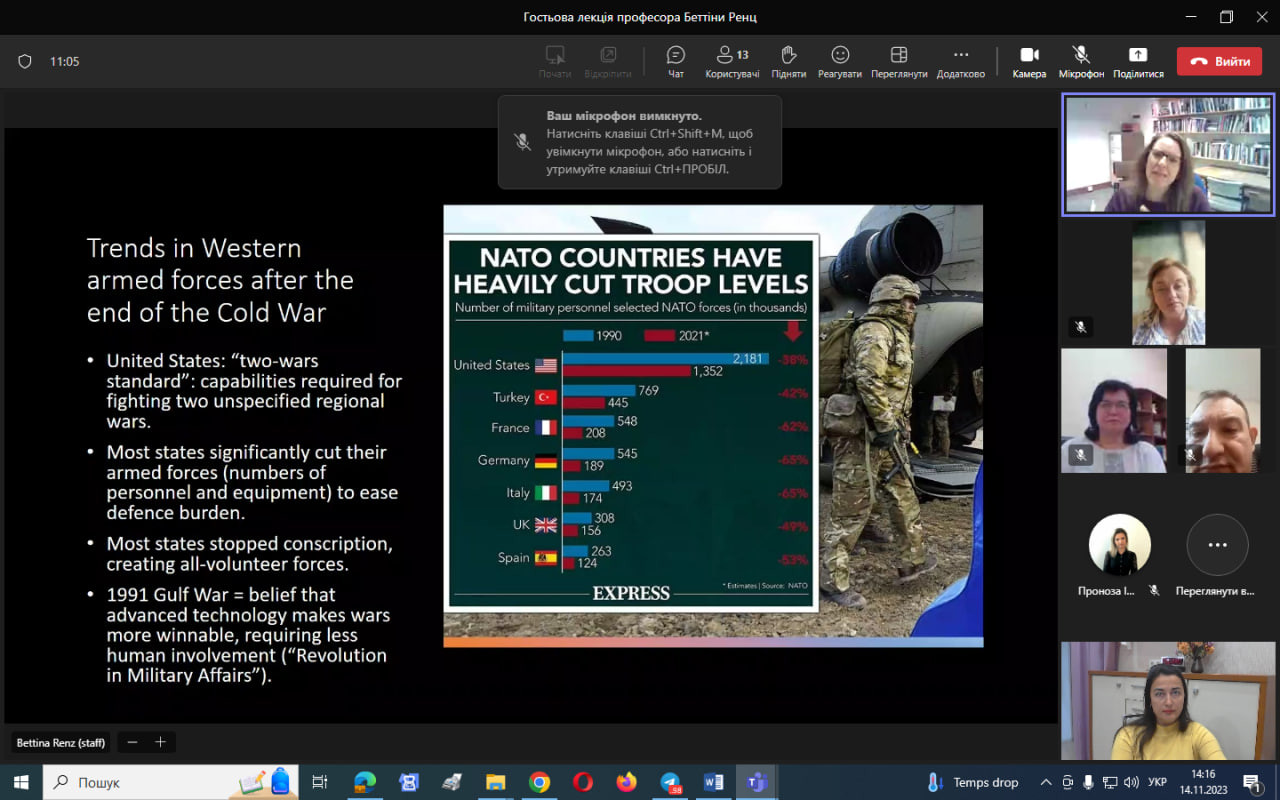This screenshot has width=1280, height=800.
Task: Open the Переглянути view layout options
Action: point(898,61)
